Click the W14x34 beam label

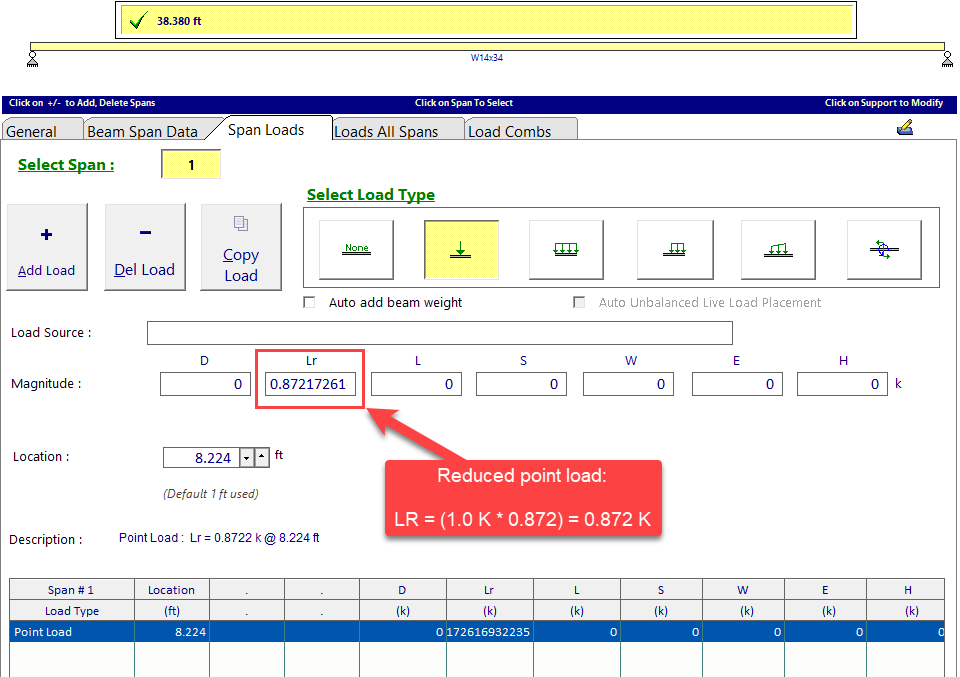click(x=487, y=58)
